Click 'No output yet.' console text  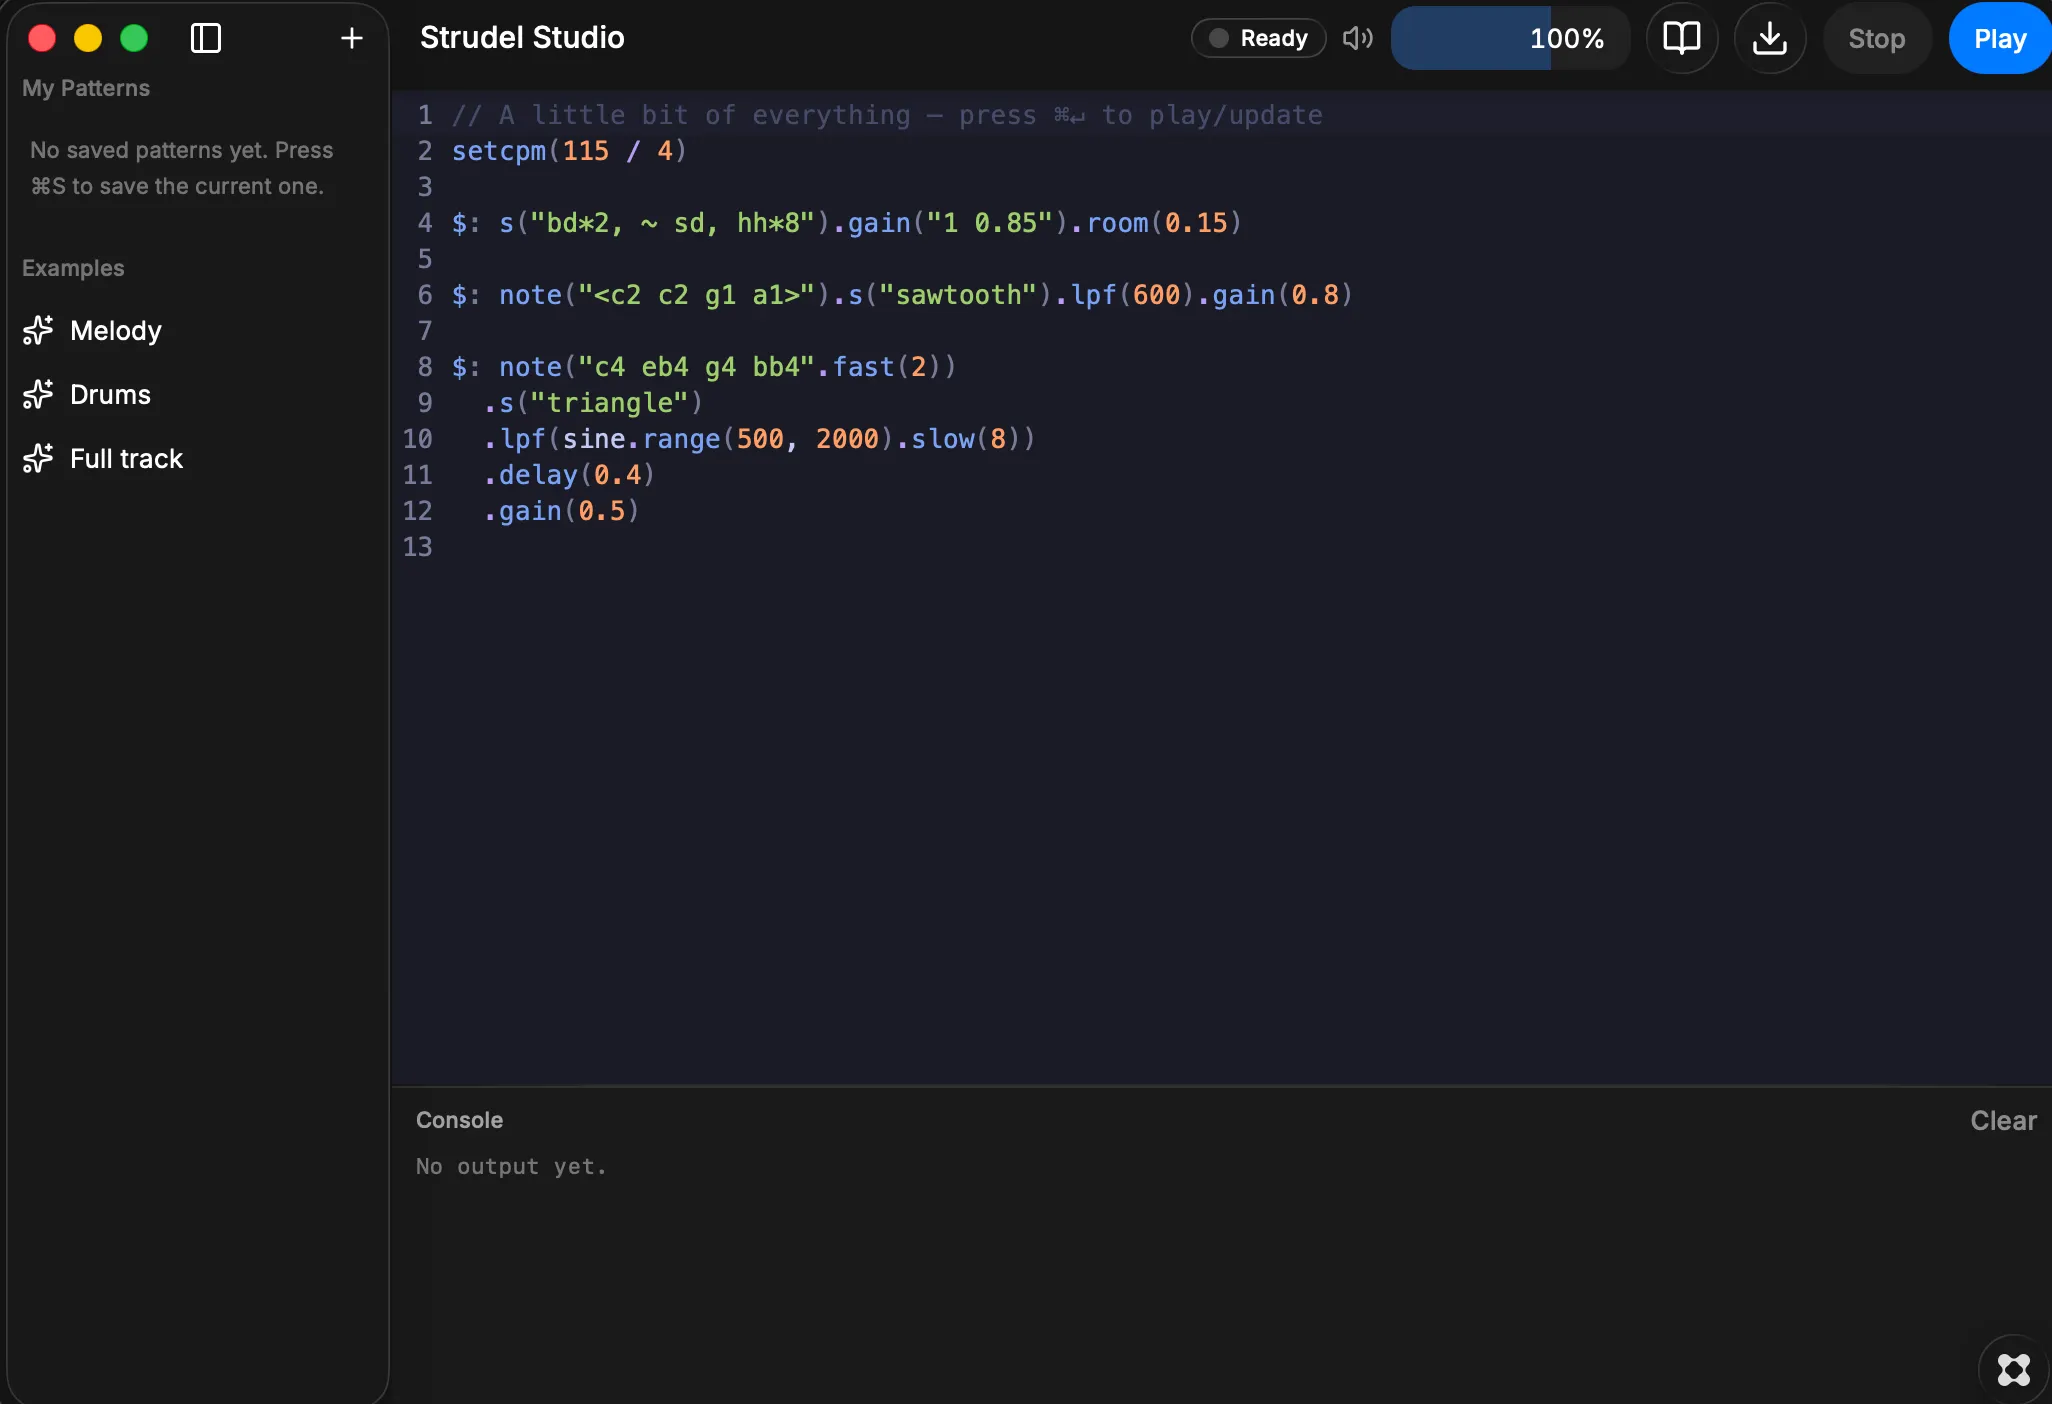[511, 1167]
